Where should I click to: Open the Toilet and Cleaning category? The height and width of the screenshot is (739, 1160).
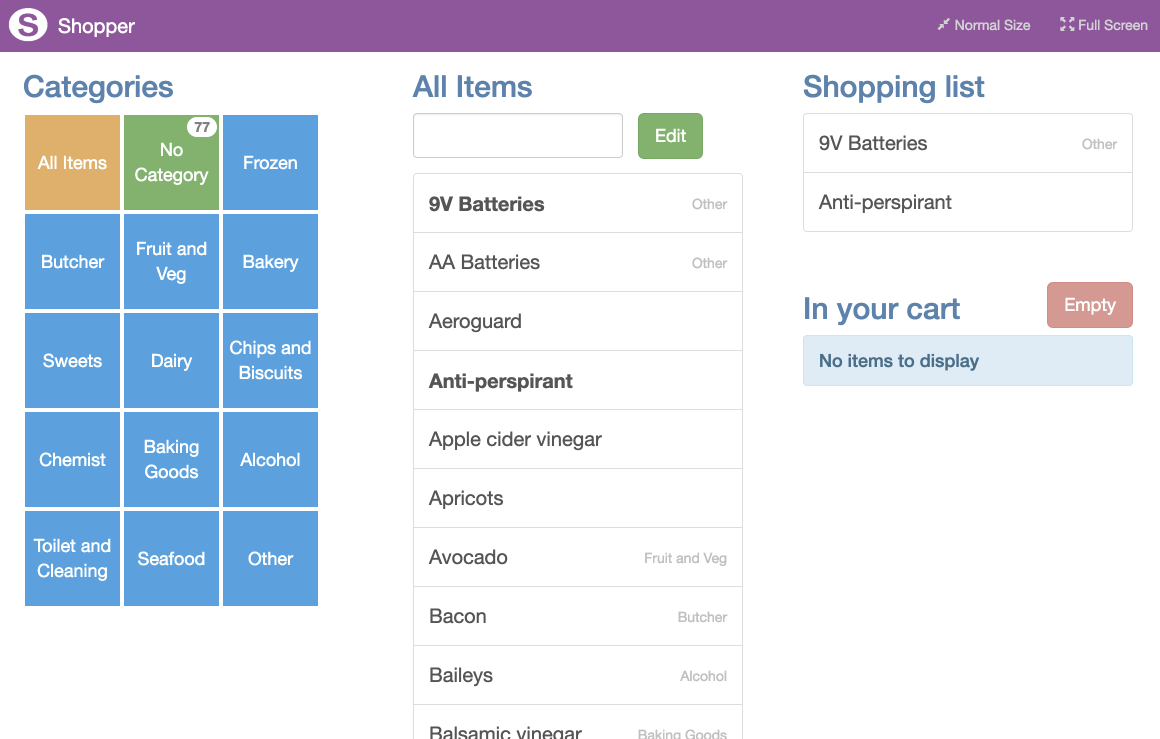[x=72, y=559]
